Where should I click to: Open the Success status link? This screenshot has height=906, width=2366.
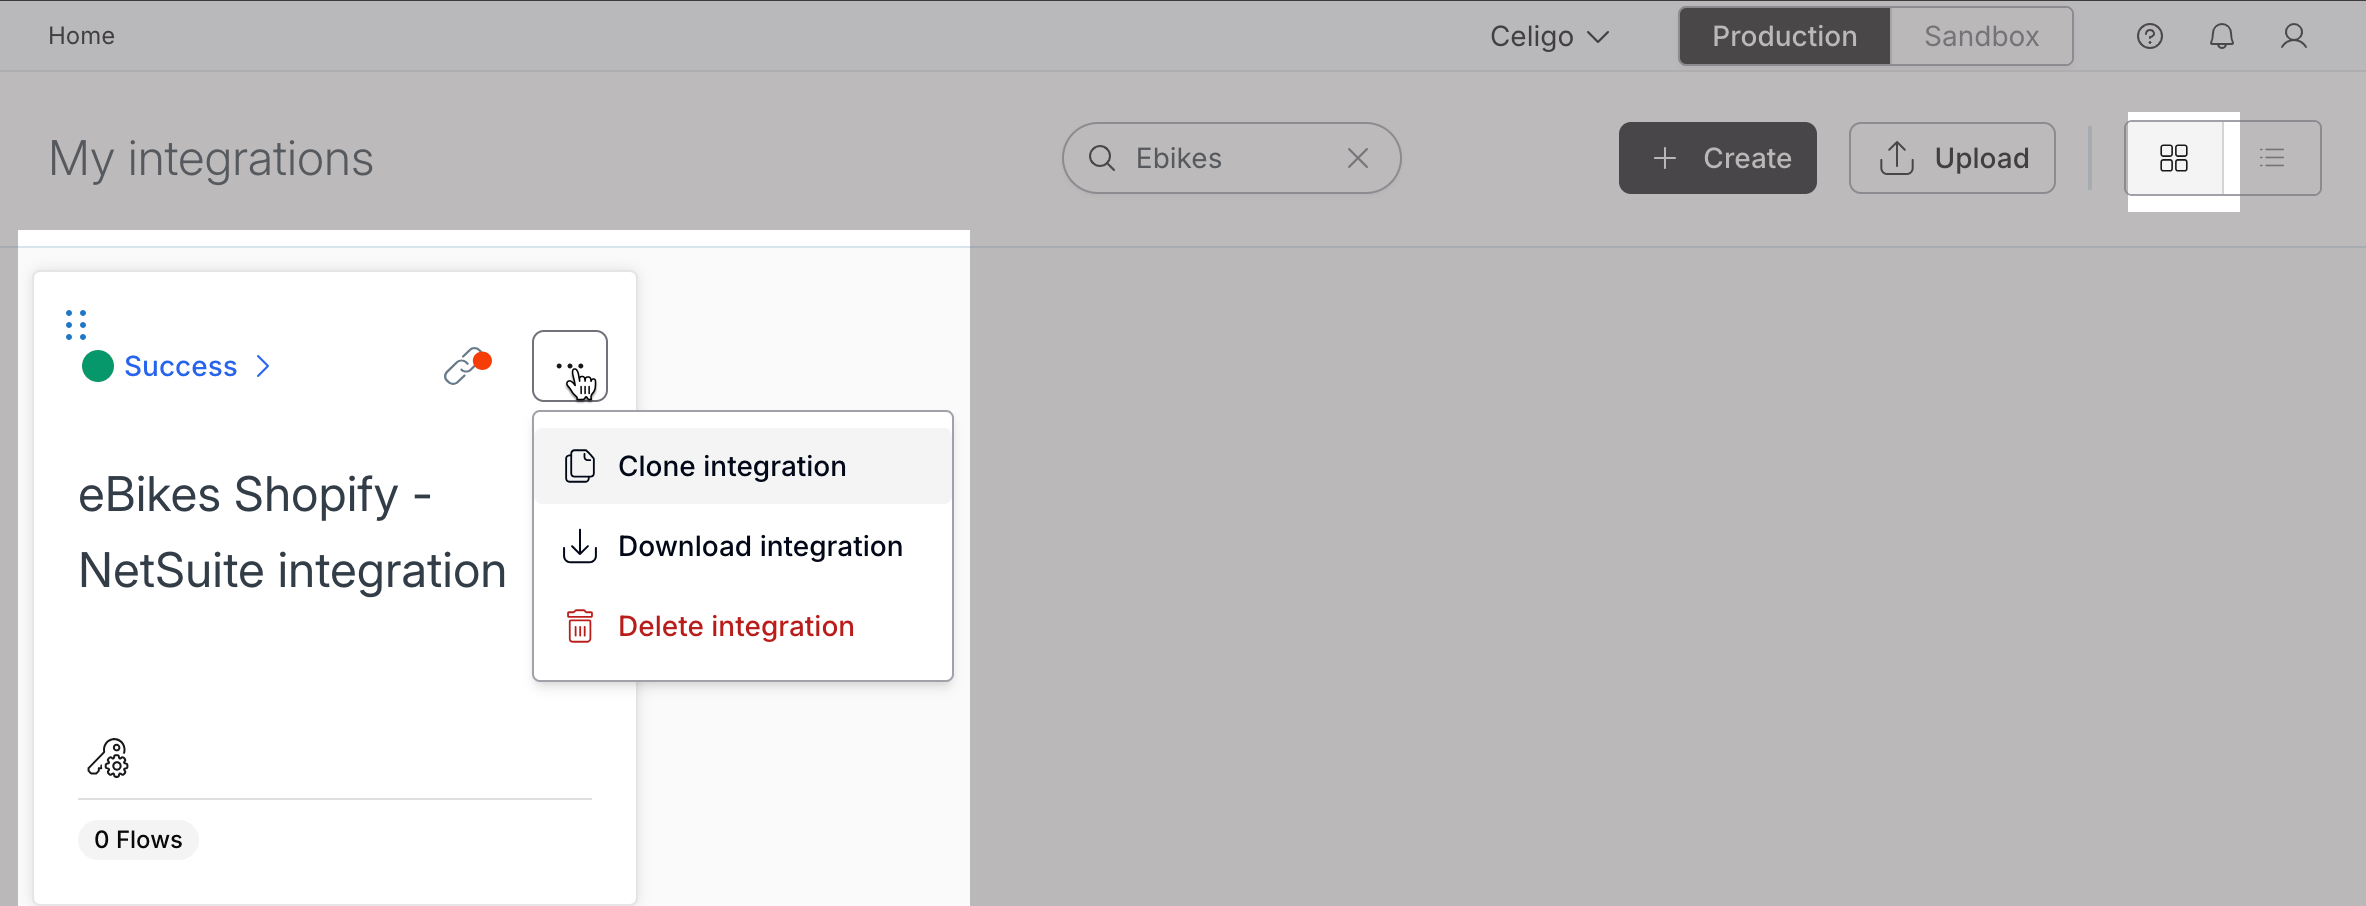click(x=181, y=367)
